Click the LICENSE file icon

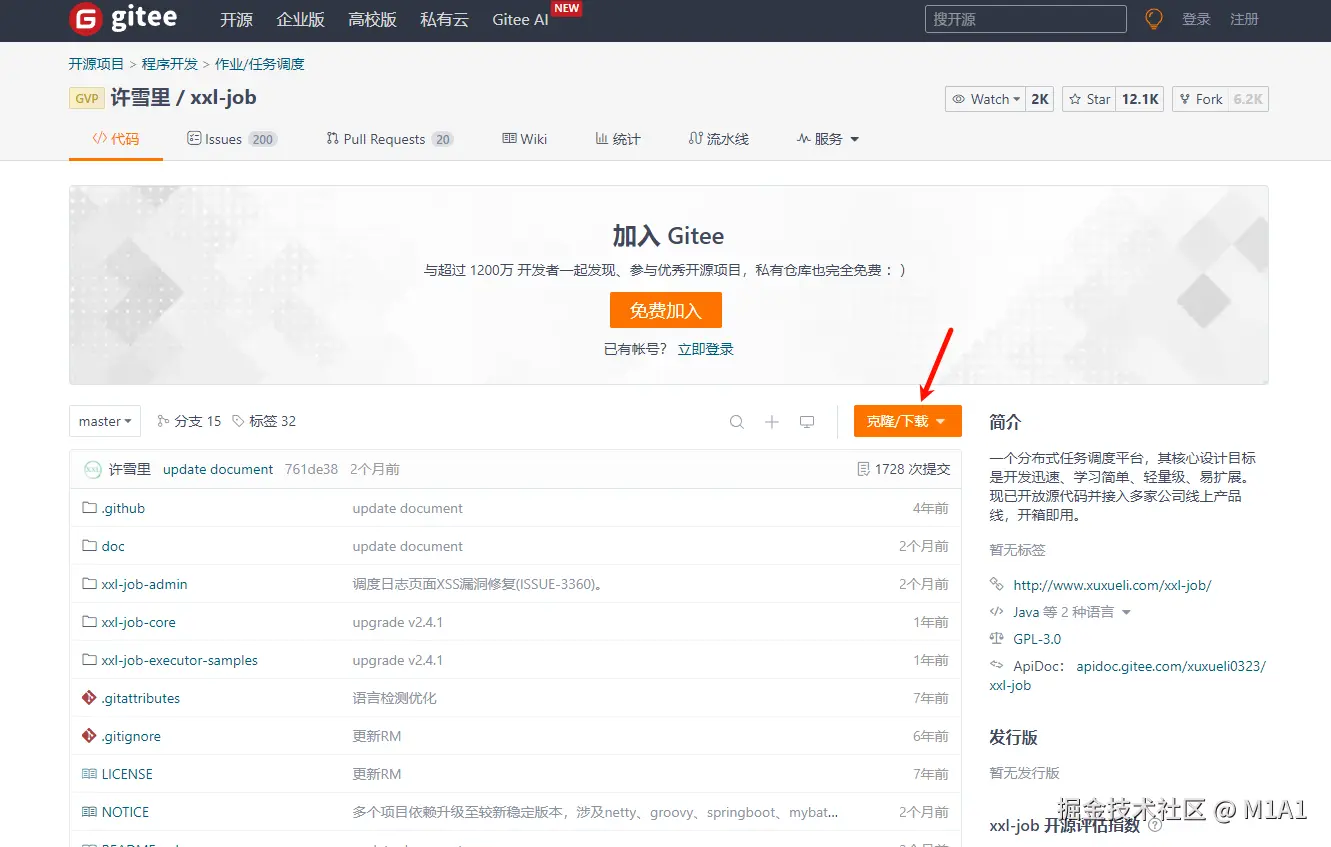tap(89, 774)
